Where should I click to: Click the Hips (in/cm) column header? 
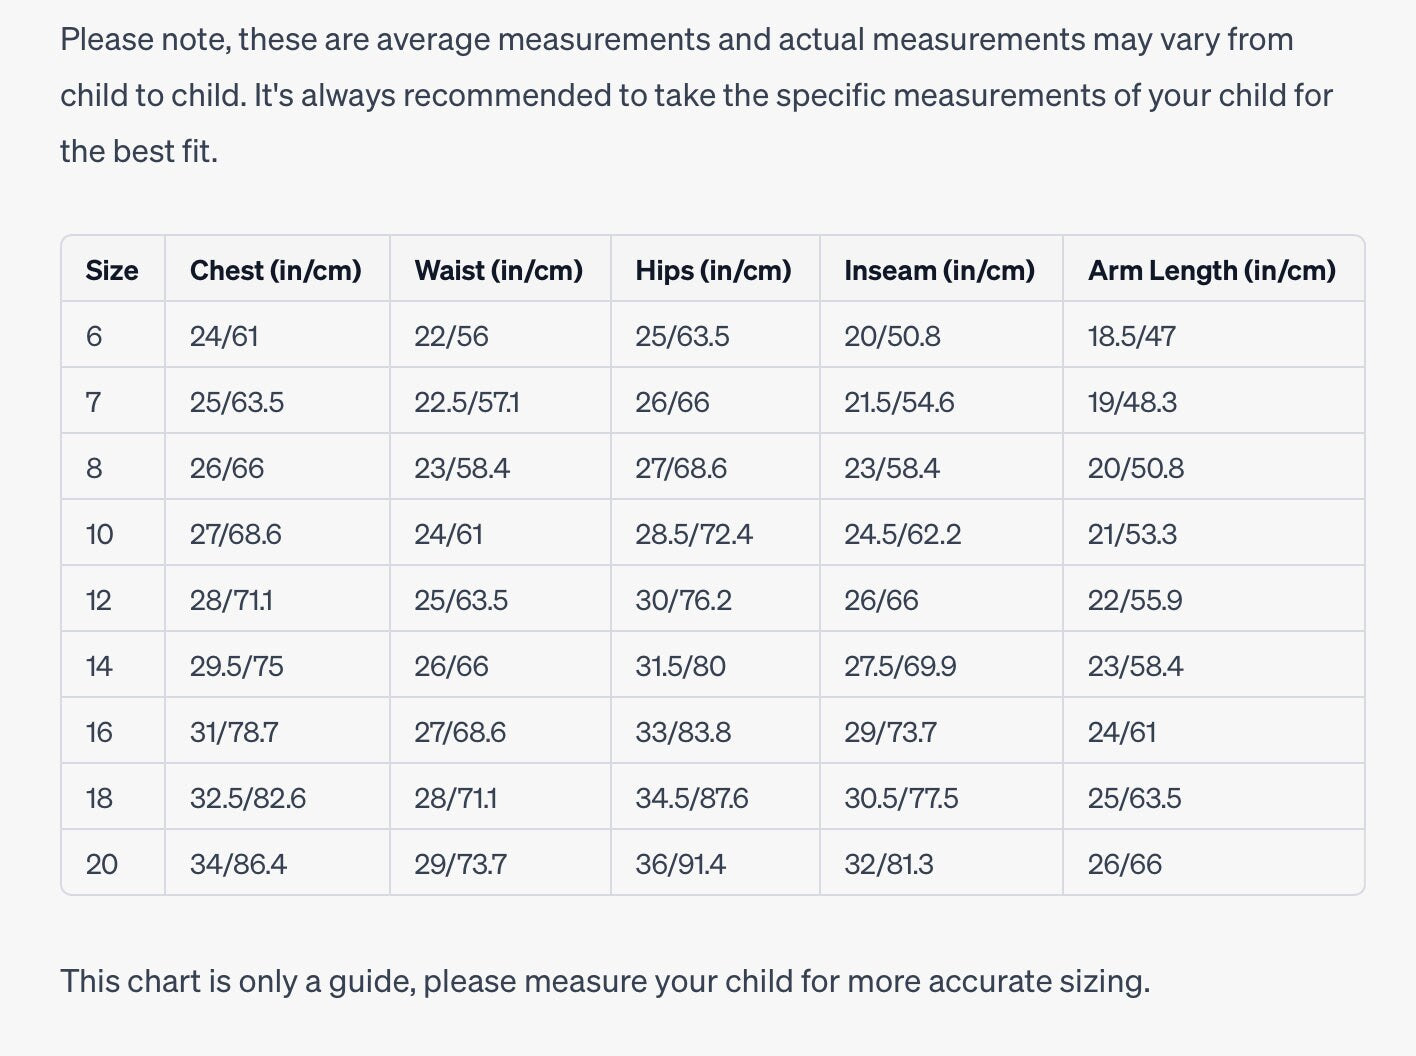click(x=714, y=270)
